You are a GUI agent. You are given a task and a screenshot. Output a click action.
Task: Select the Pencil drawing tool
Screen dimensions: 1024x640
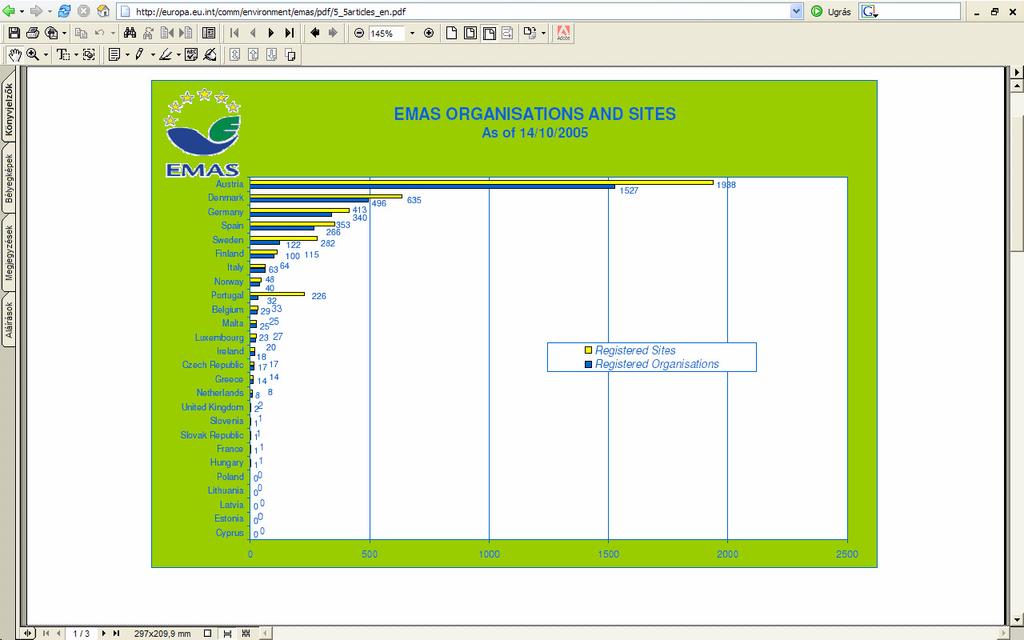[x=139, y=55]
